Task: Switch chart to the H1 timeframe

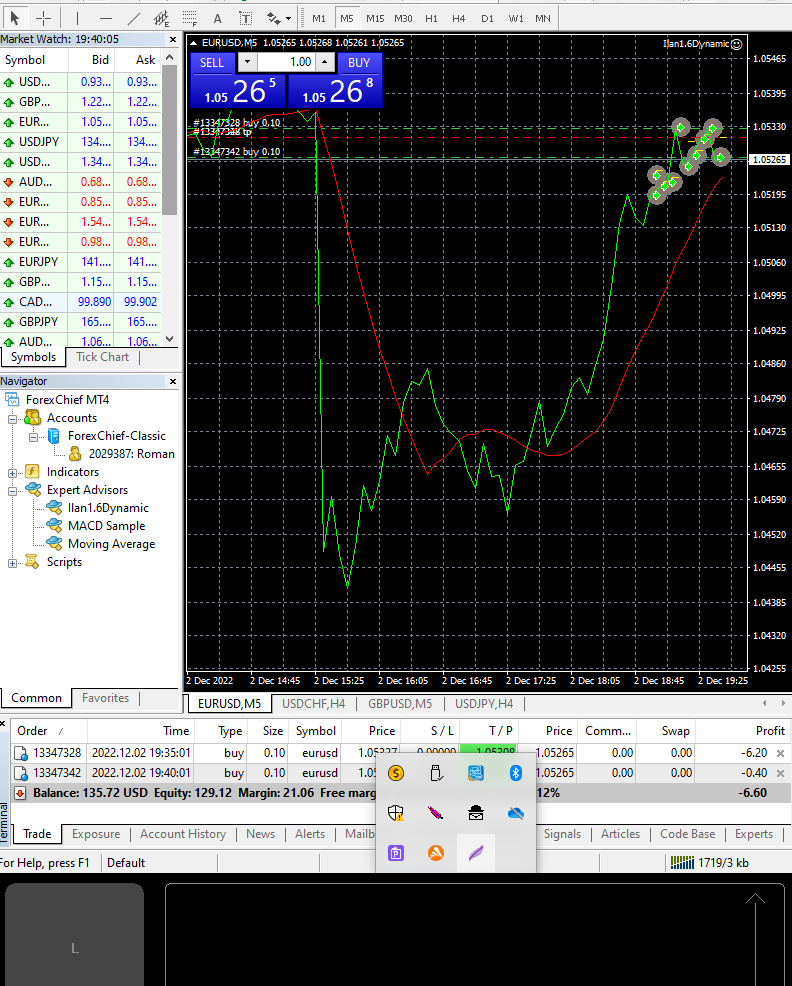Action: 431,18
